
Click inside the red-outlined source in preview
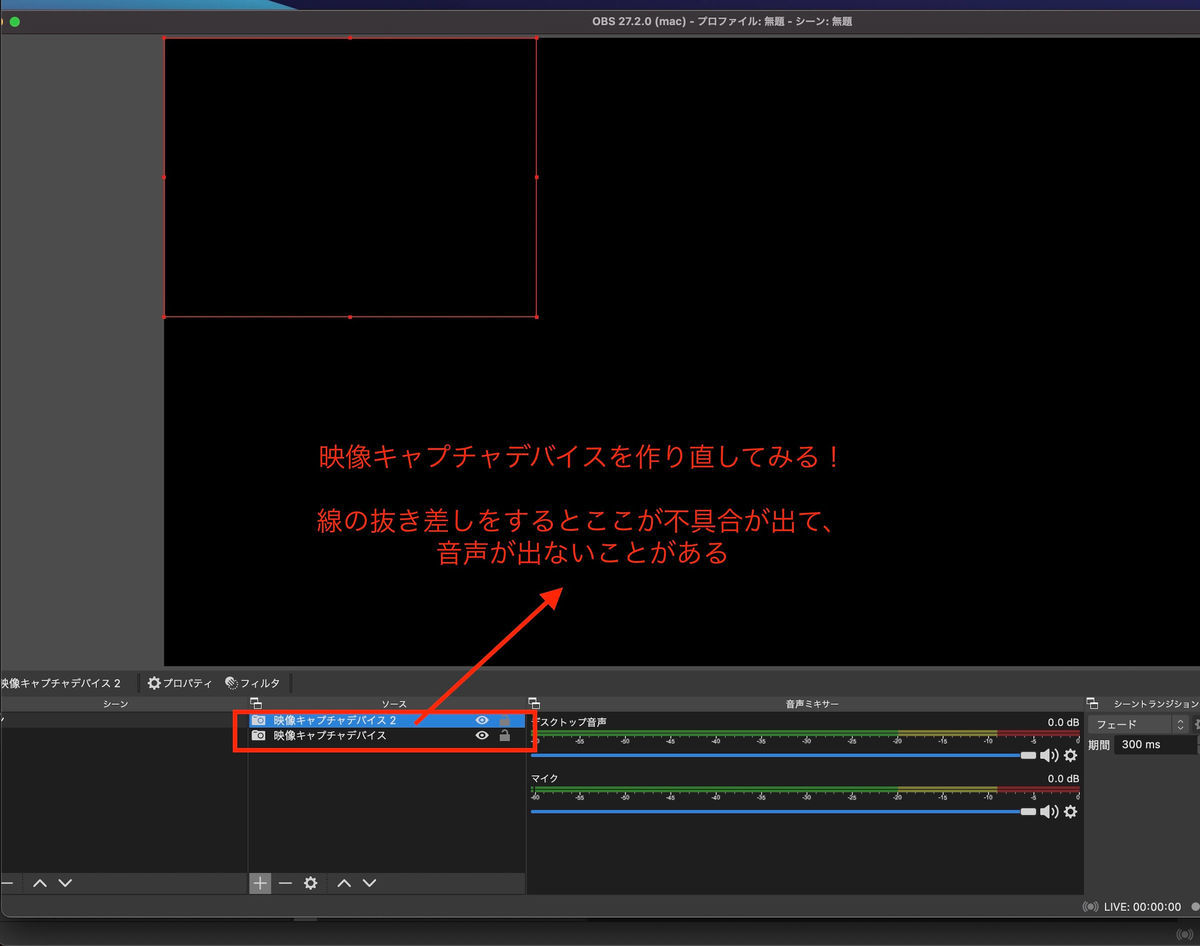point(350,177)
